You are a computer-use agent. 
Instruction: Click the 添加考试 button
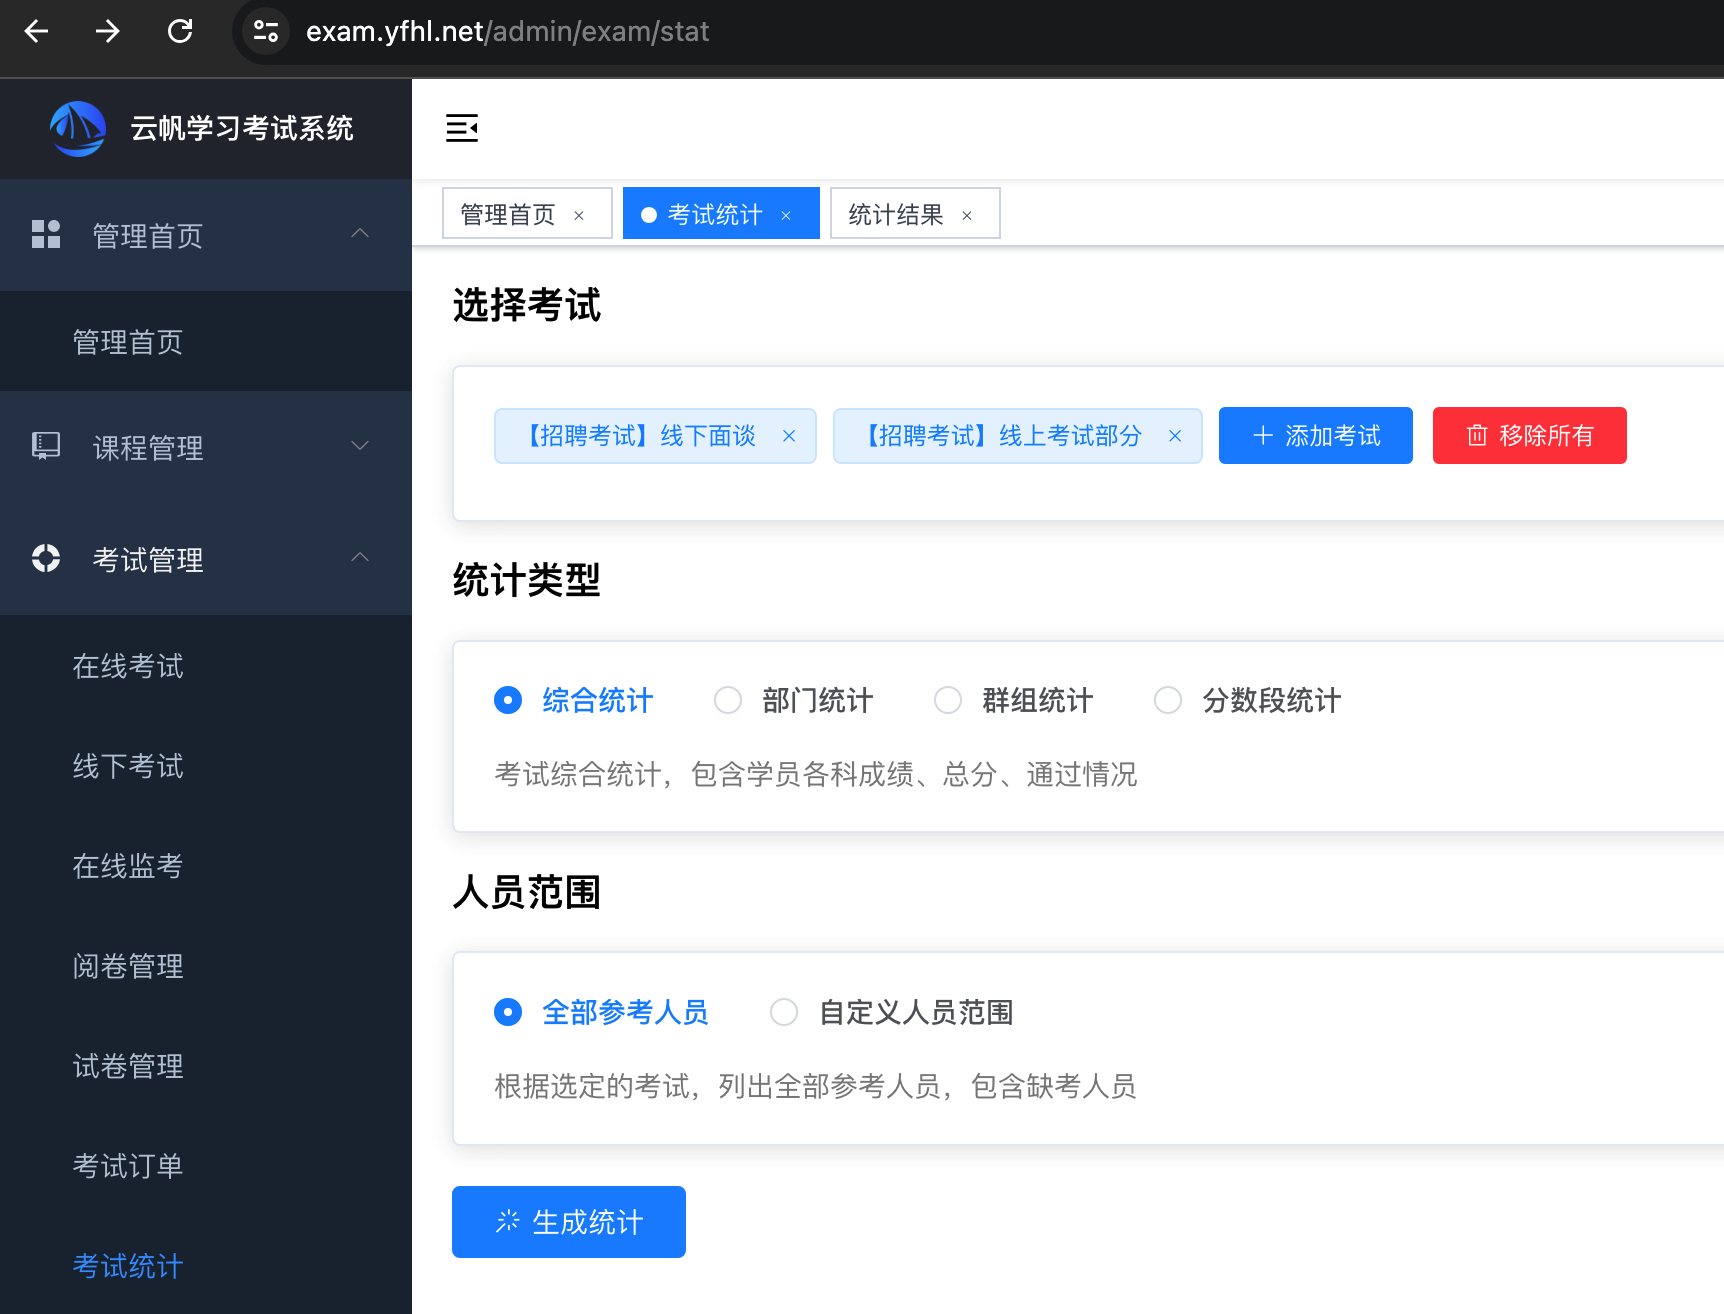tap(1316, 435)
